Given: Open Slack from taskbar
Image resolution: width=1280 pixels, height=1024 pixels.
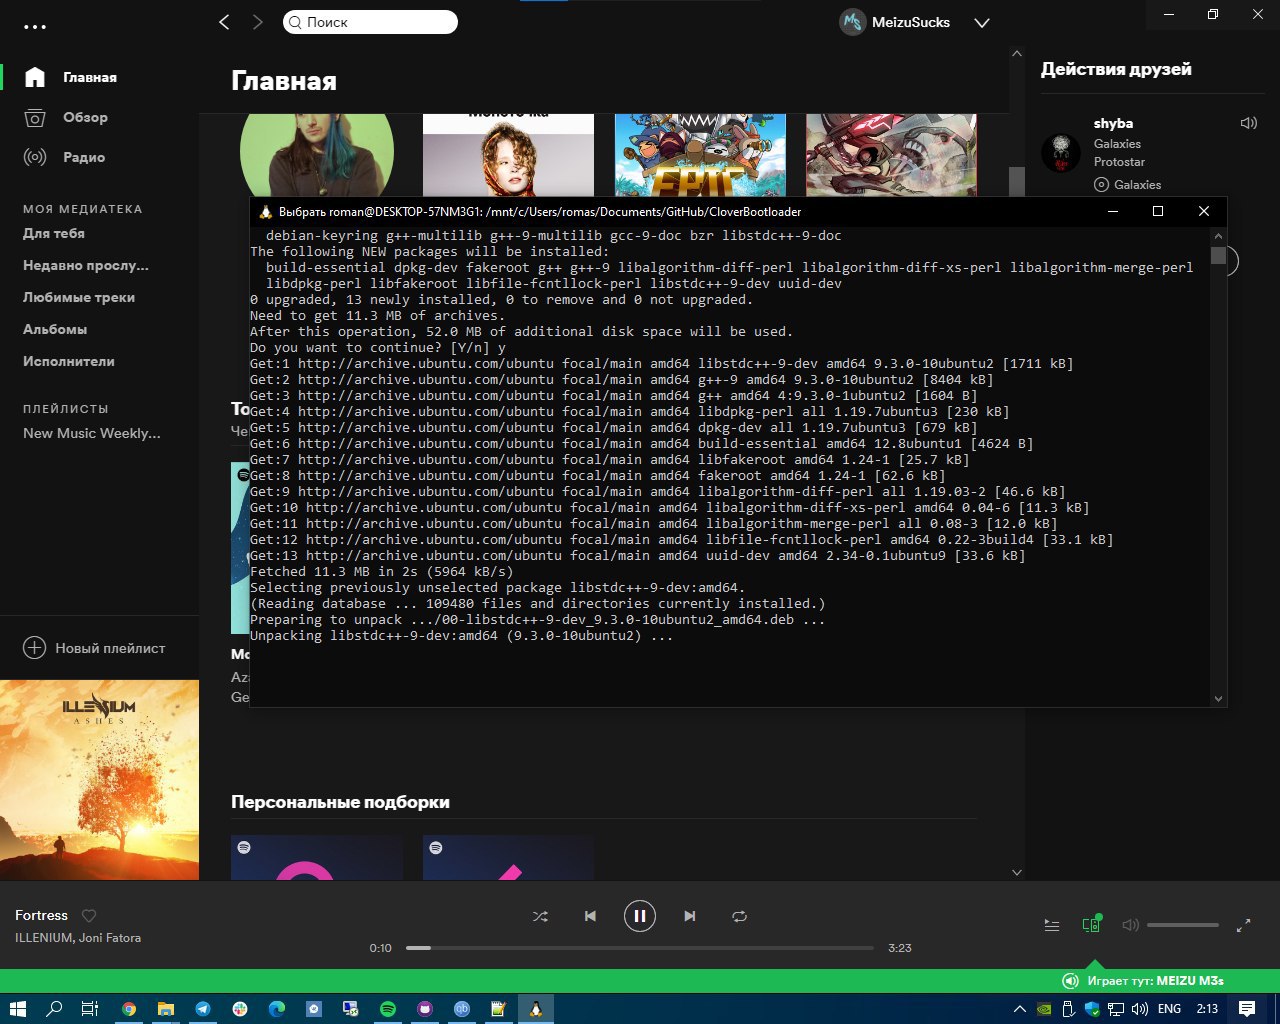Looking at the screenshot, I should point(240,1009).
